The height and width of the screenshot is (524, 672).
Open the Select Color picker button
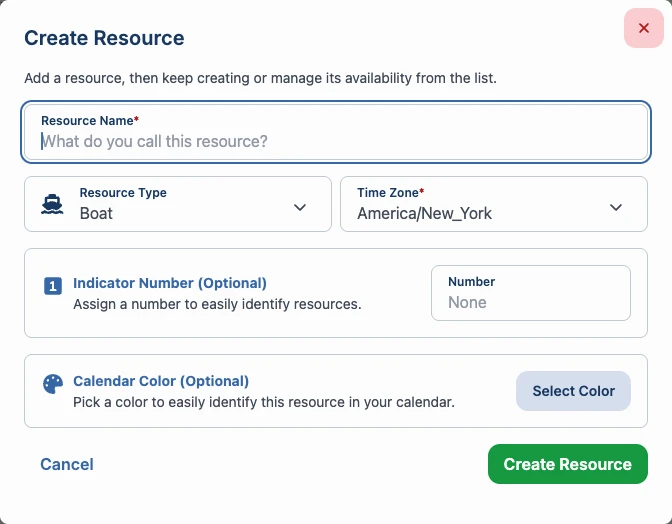[x=573, y=391]
